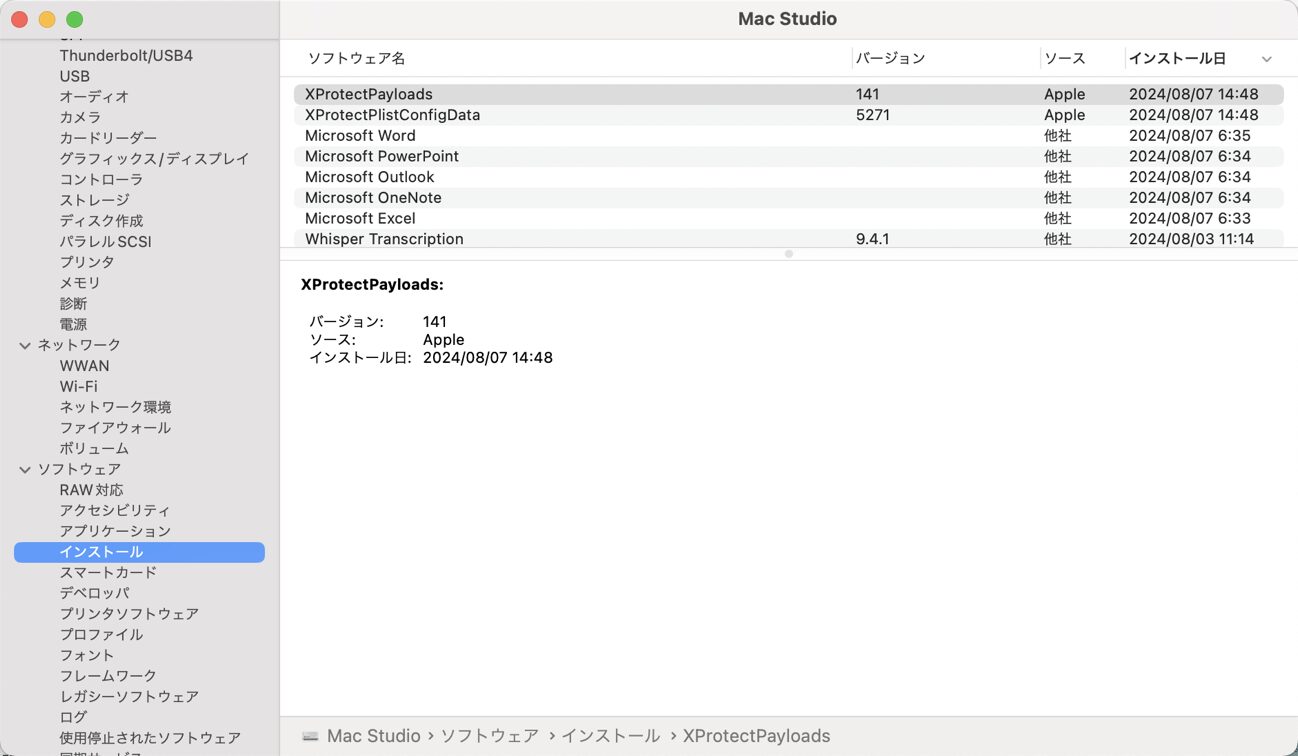Click version 9.4.1 cell

click(x=873, y=239)
